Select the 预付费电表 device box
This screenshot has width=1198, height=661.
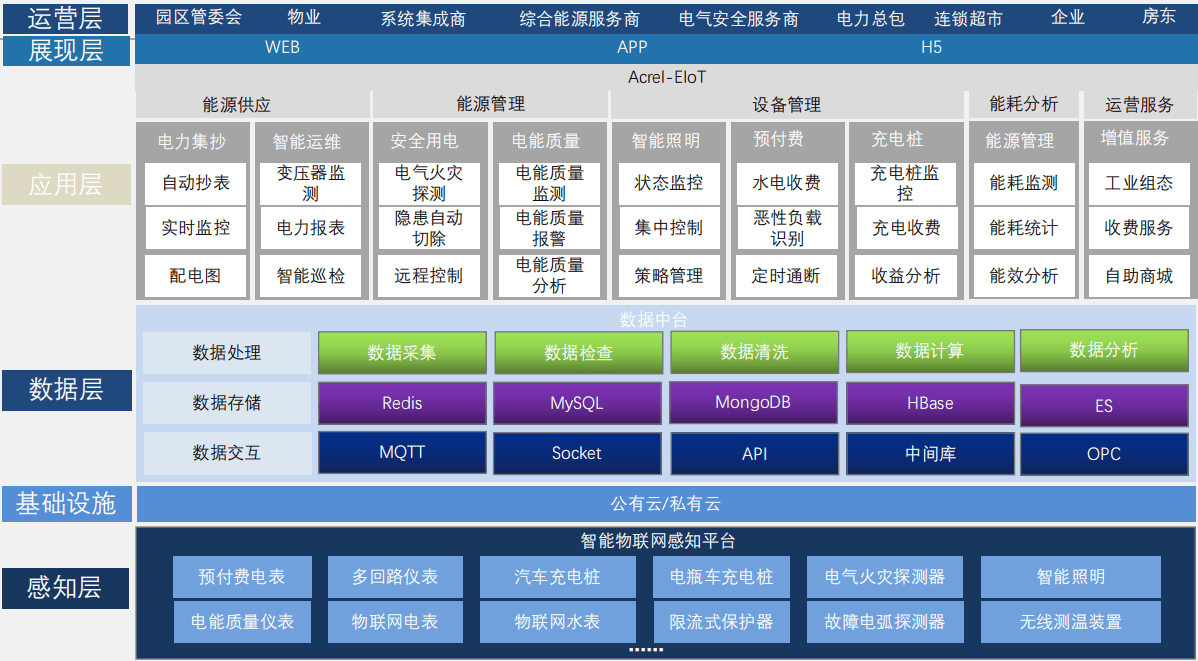242,577
